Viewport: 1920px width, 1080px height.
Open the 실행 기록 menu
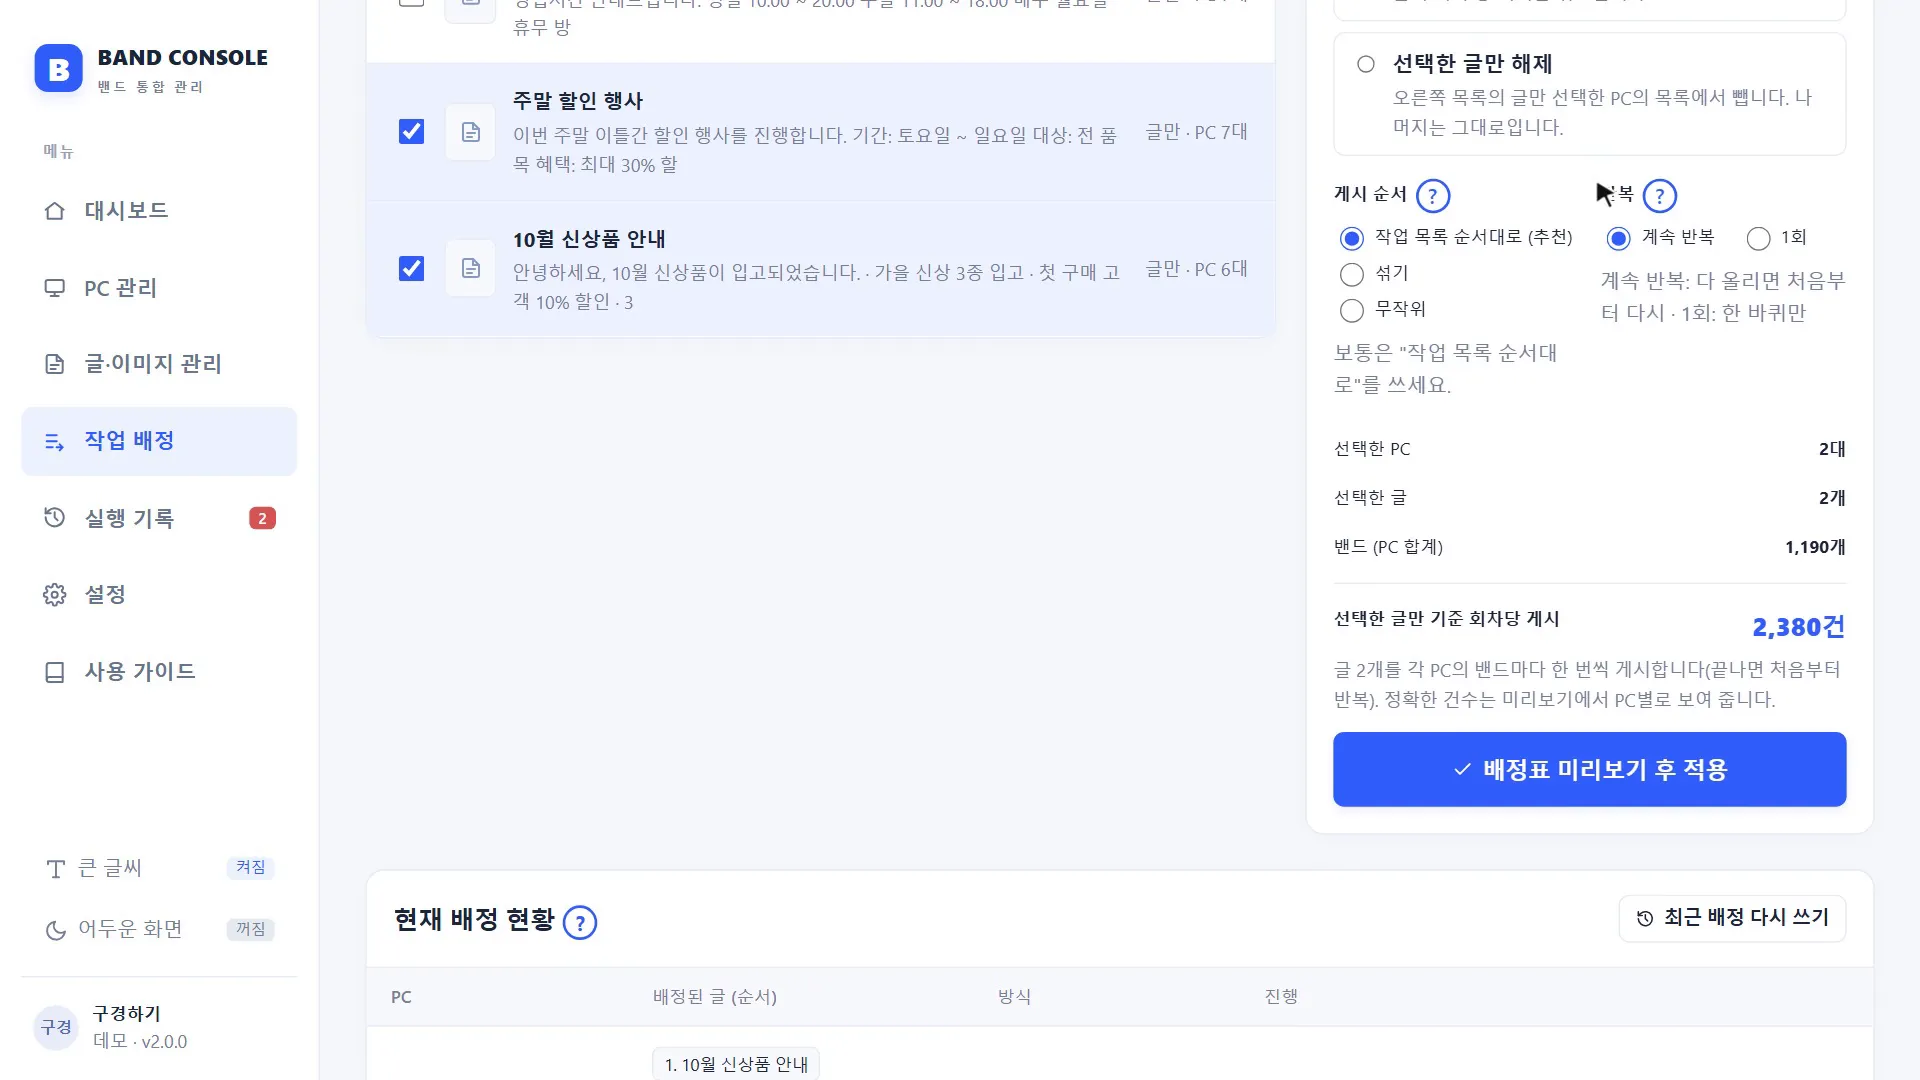159,518
